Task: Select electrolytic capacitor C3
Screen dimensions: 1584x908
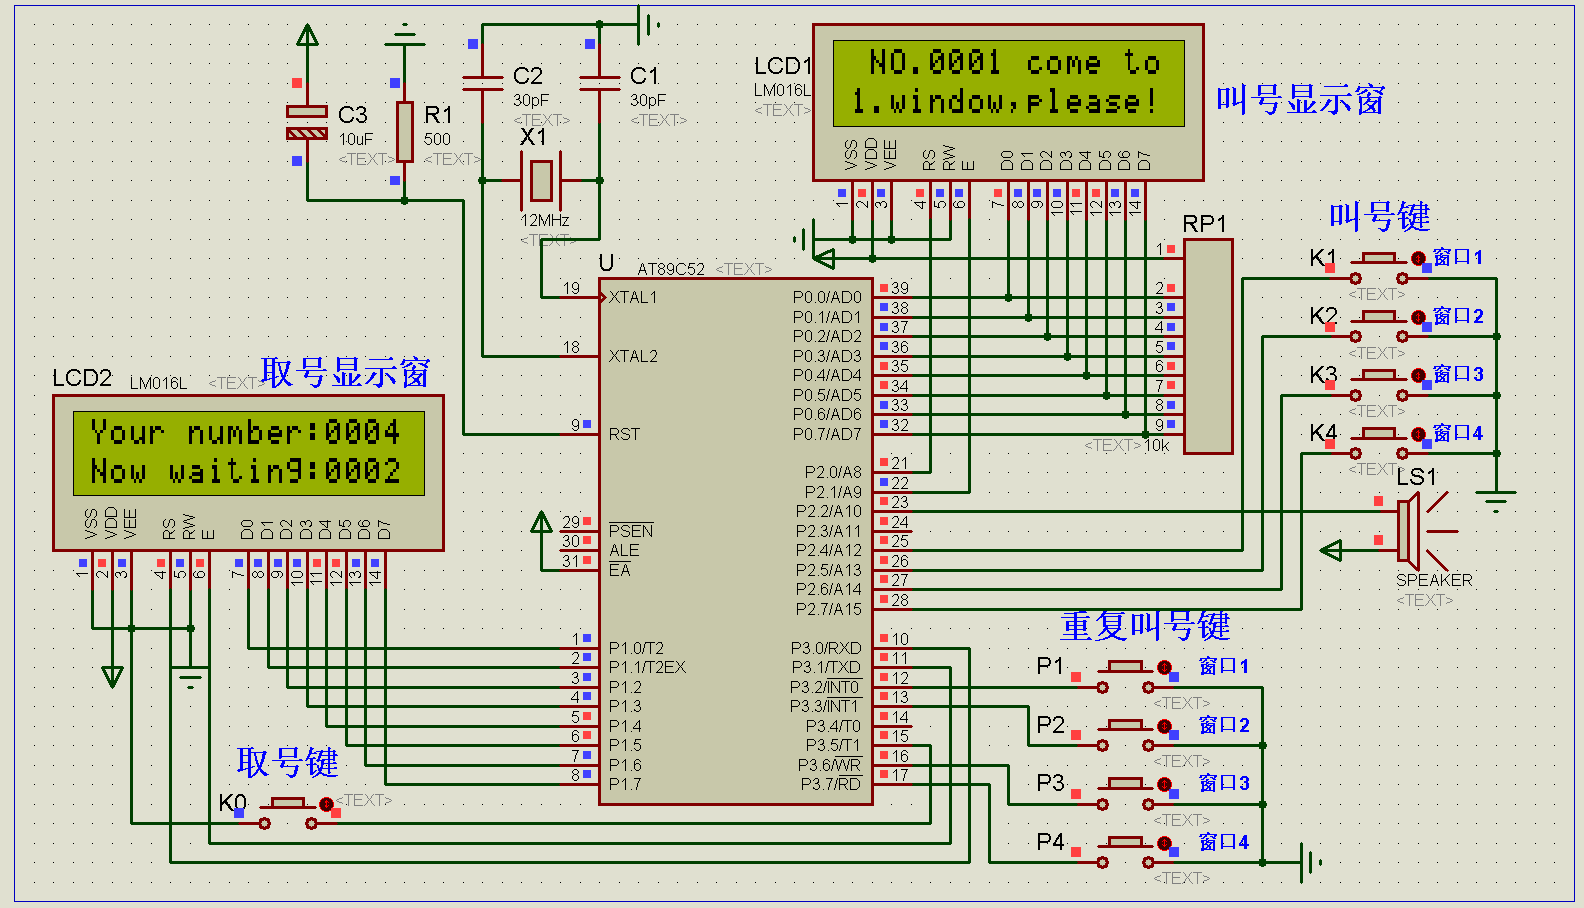Action: coord(307,121)
